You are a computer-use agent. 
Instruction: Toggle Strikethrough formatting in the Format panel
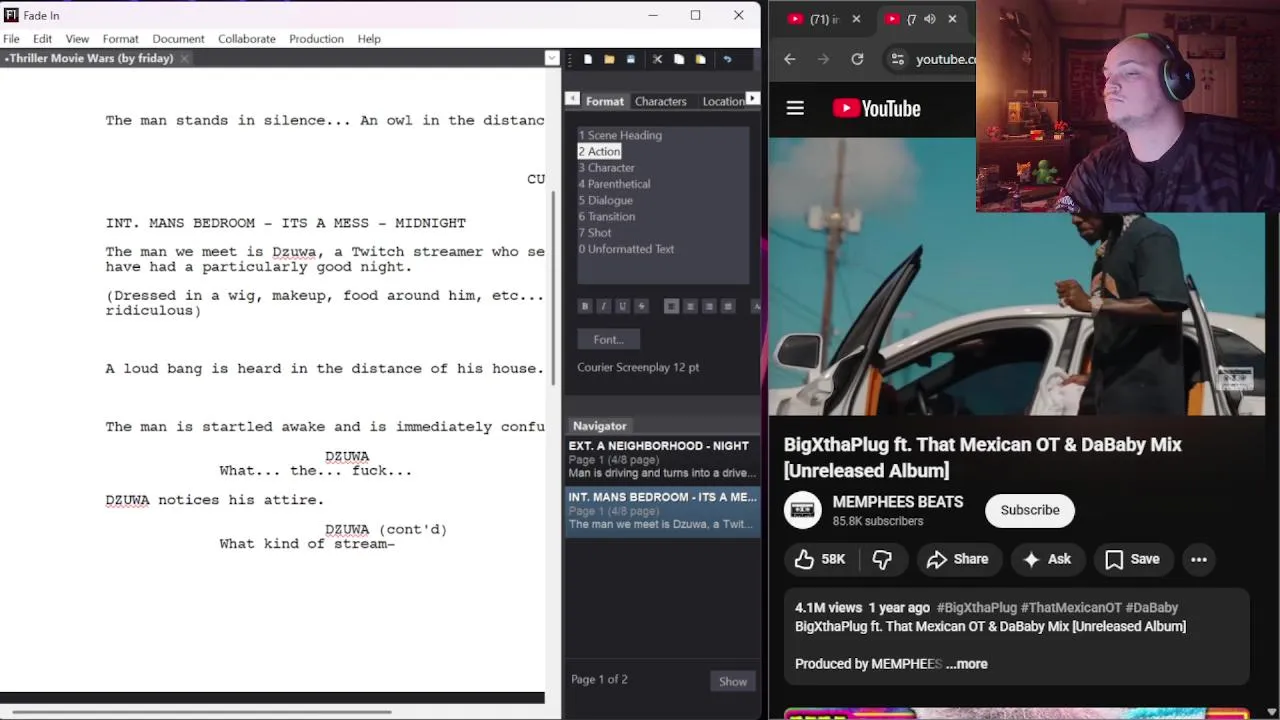click(x=641, y=306)
